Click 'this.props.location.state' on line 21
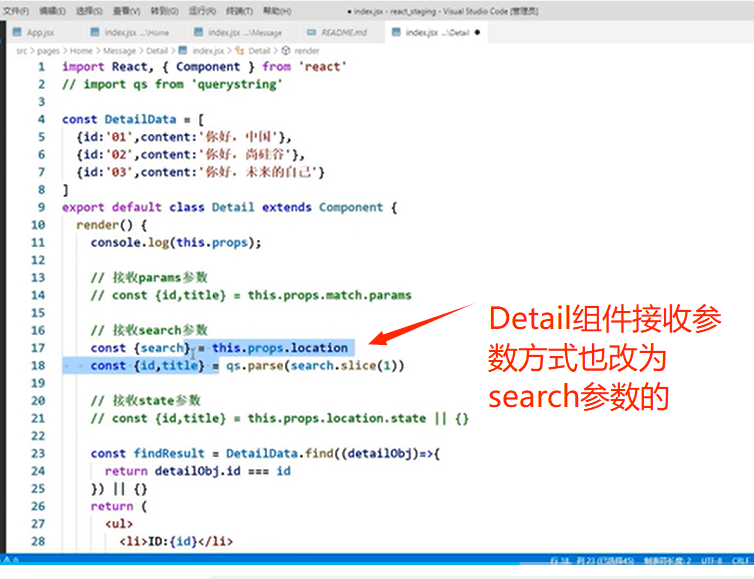Screen dimensions: 754x579 pos(337,418)
